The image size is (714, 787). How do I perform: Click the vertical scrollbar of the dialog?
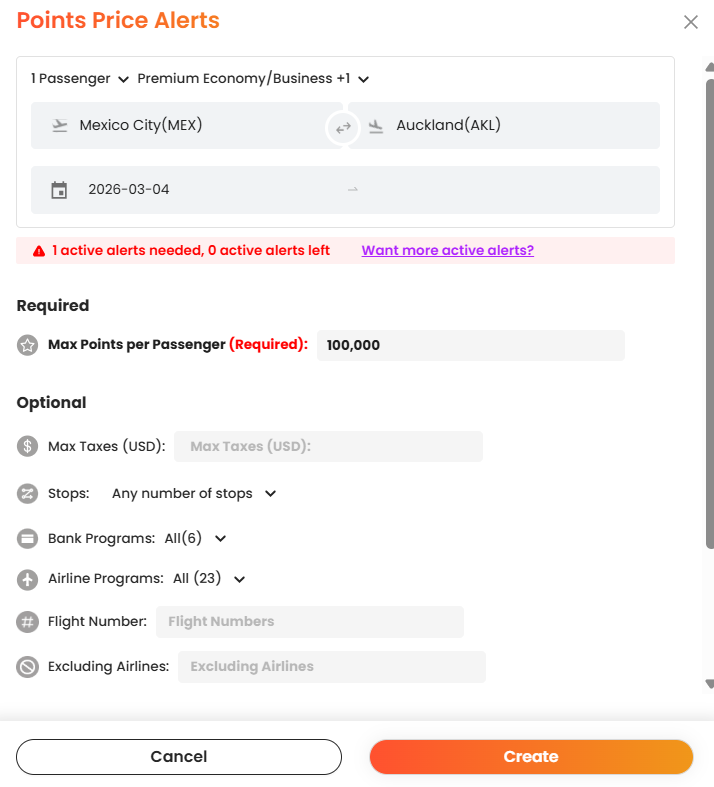pyautogui.click(x=709, y=314)
